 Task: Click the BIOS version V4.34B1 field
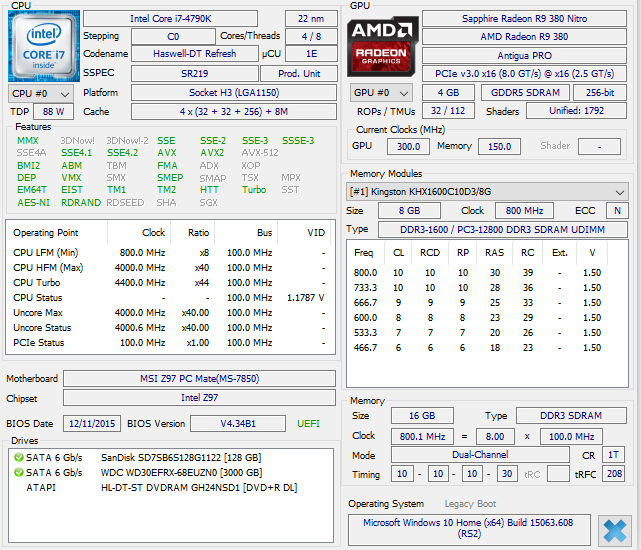click(238, 424)
